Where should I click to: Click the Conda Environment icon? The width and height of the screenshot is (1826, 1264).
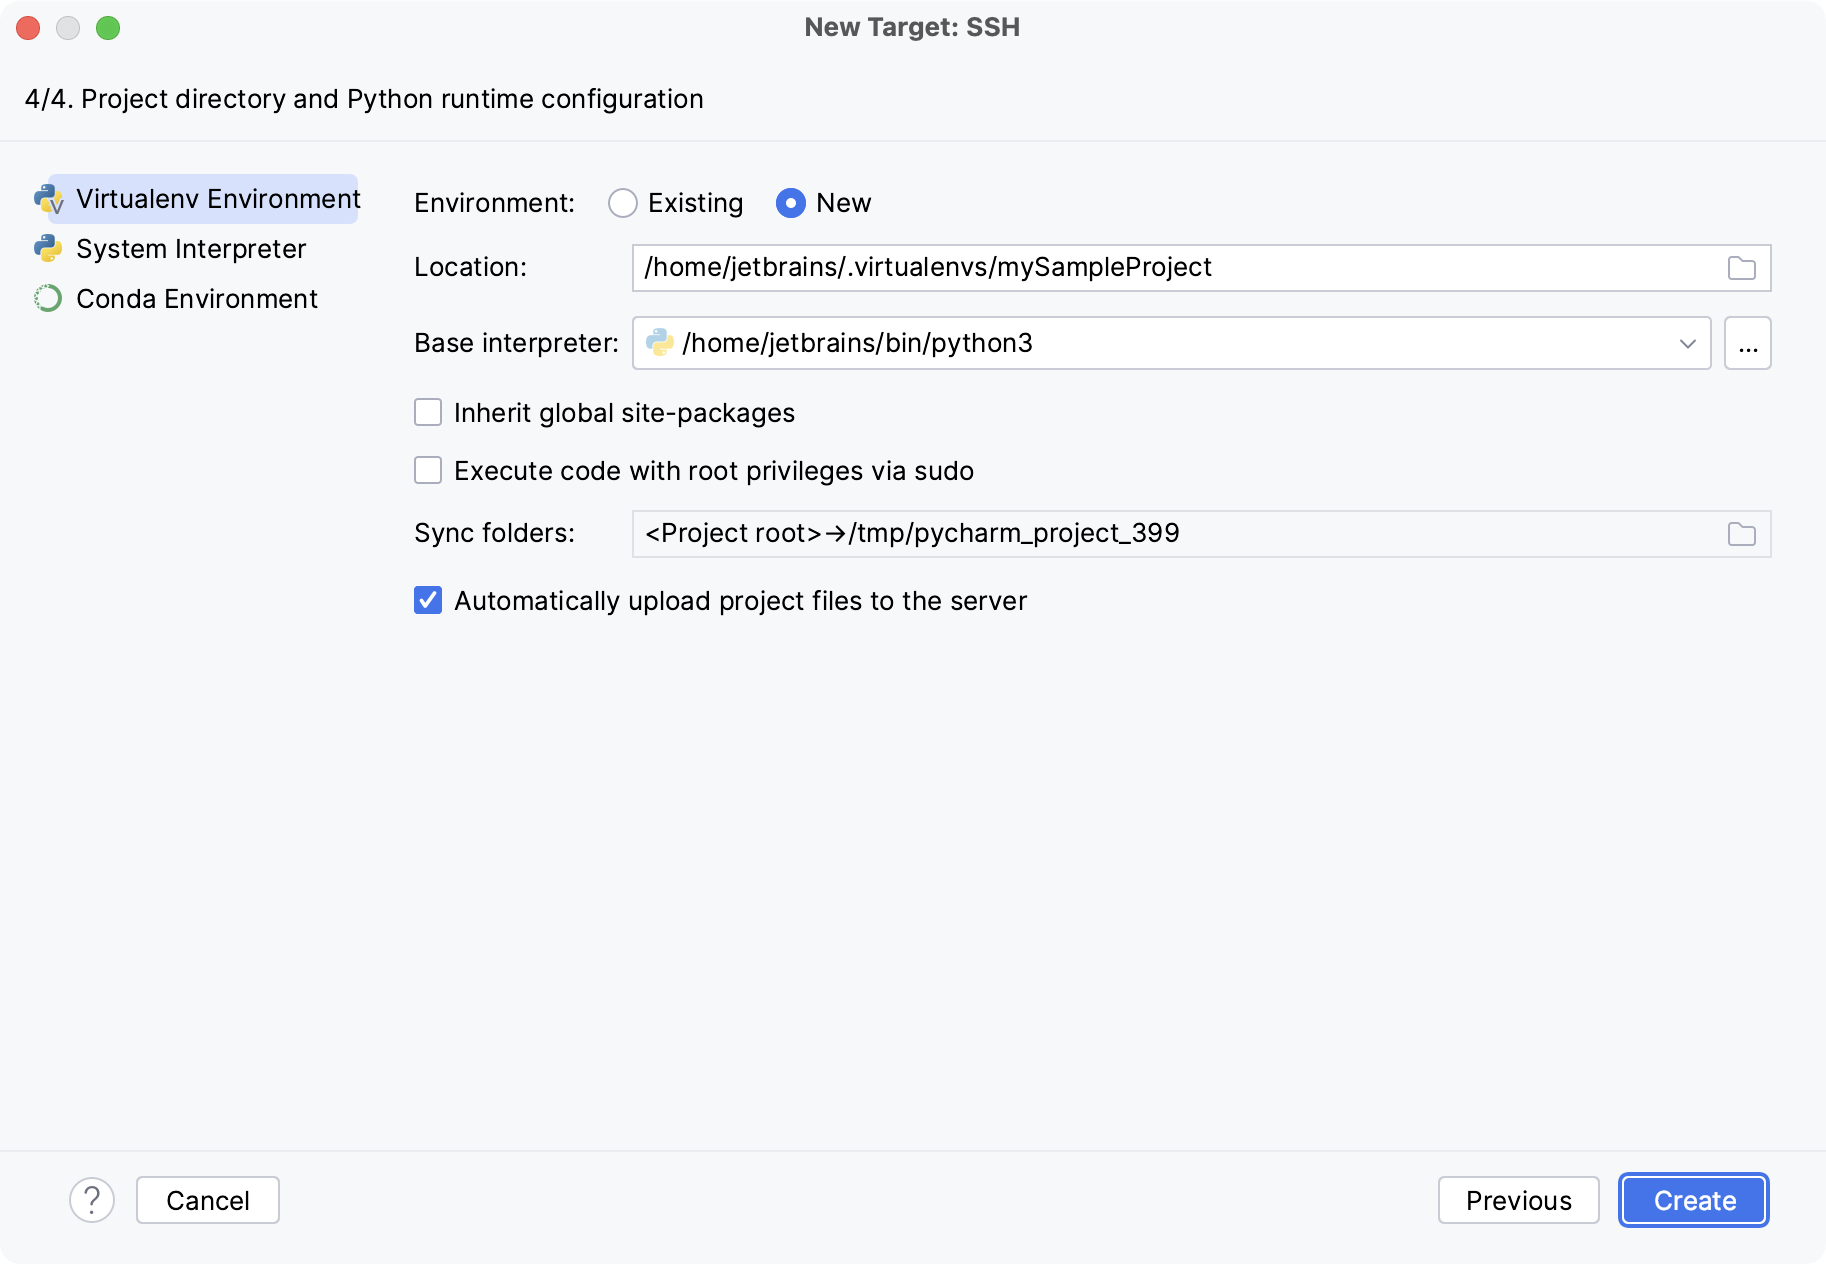coord(50,298)
